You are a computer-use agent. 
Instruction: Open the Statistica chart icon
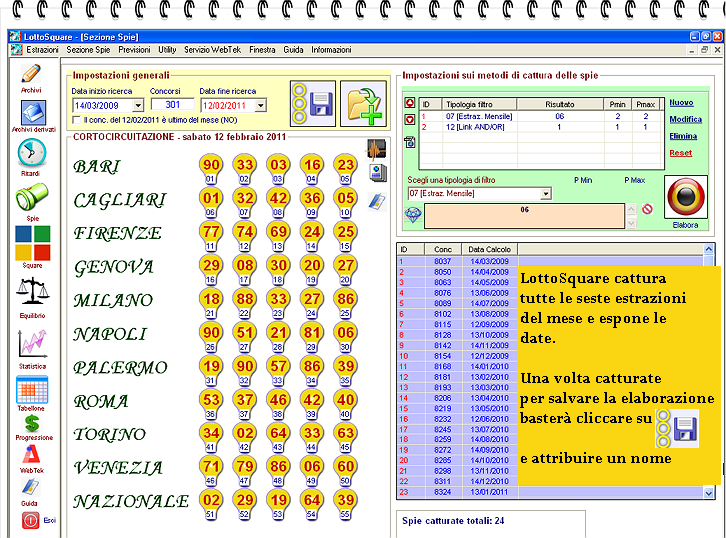pos(32,343)
